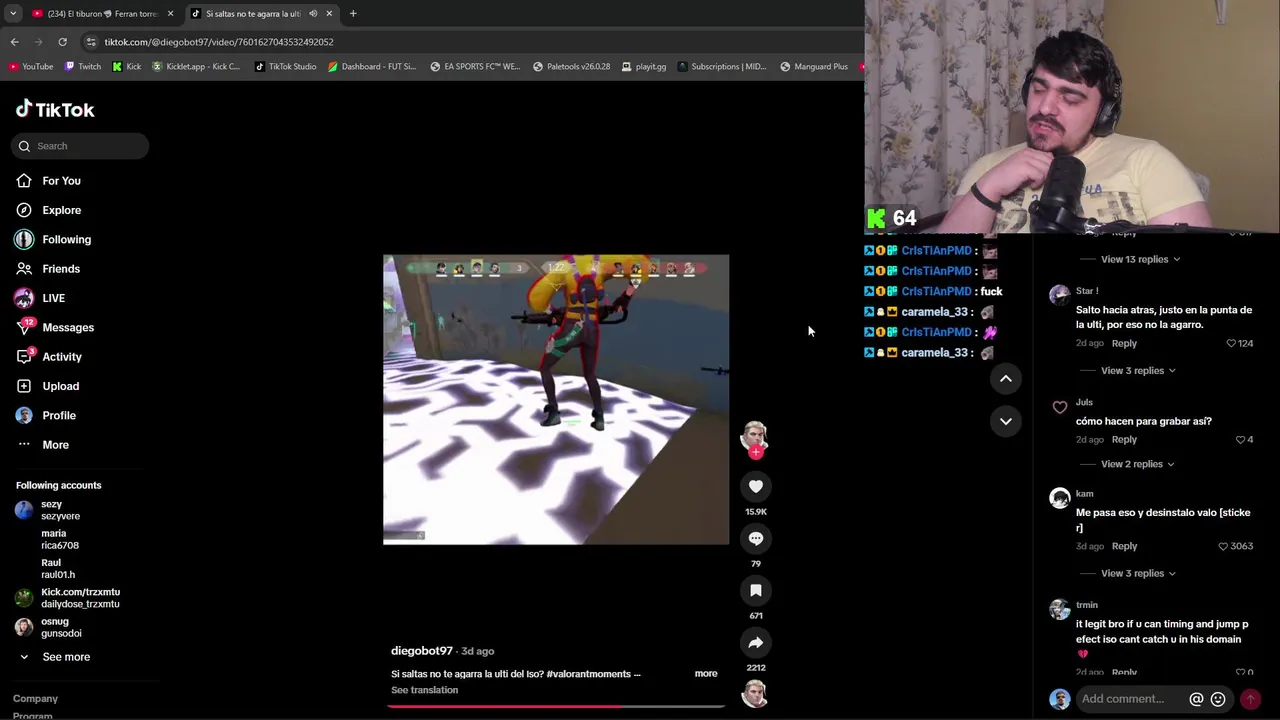Screen dimensions: 1280x720
Task: Open the Explore page
Action: [61, 210]
